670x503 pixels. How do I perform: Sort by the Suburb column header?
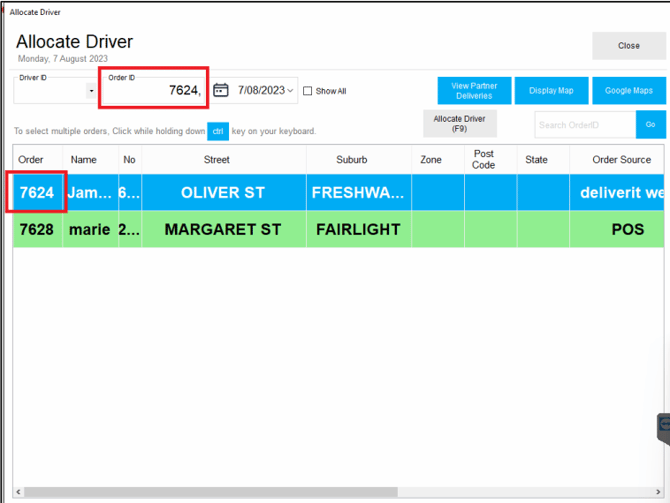pos(351,160)
